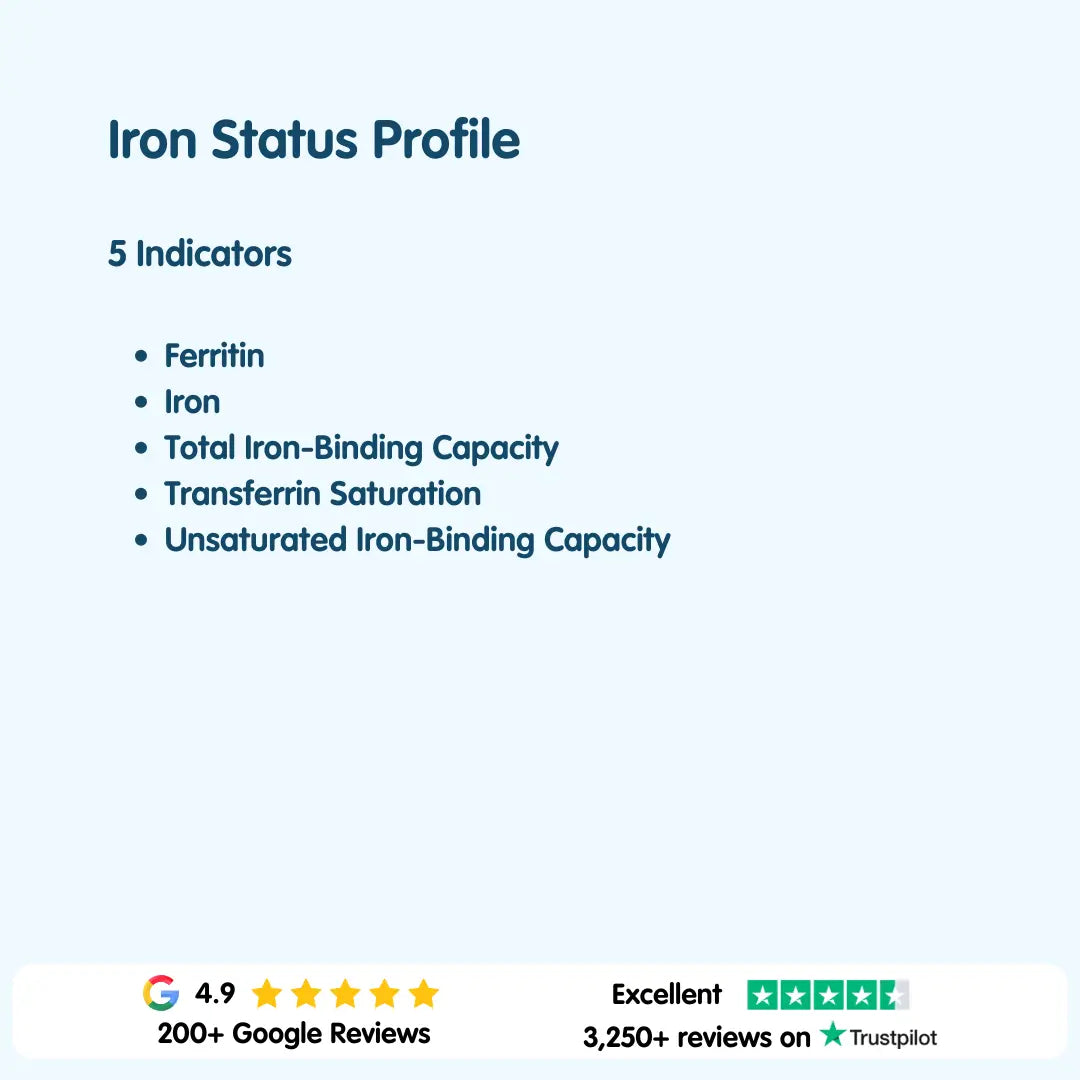Image resolution: width=1080 pixels, height=1080 pixels.
Task: Click the second yellow Google rating star
Action: [x=306, y=994]
